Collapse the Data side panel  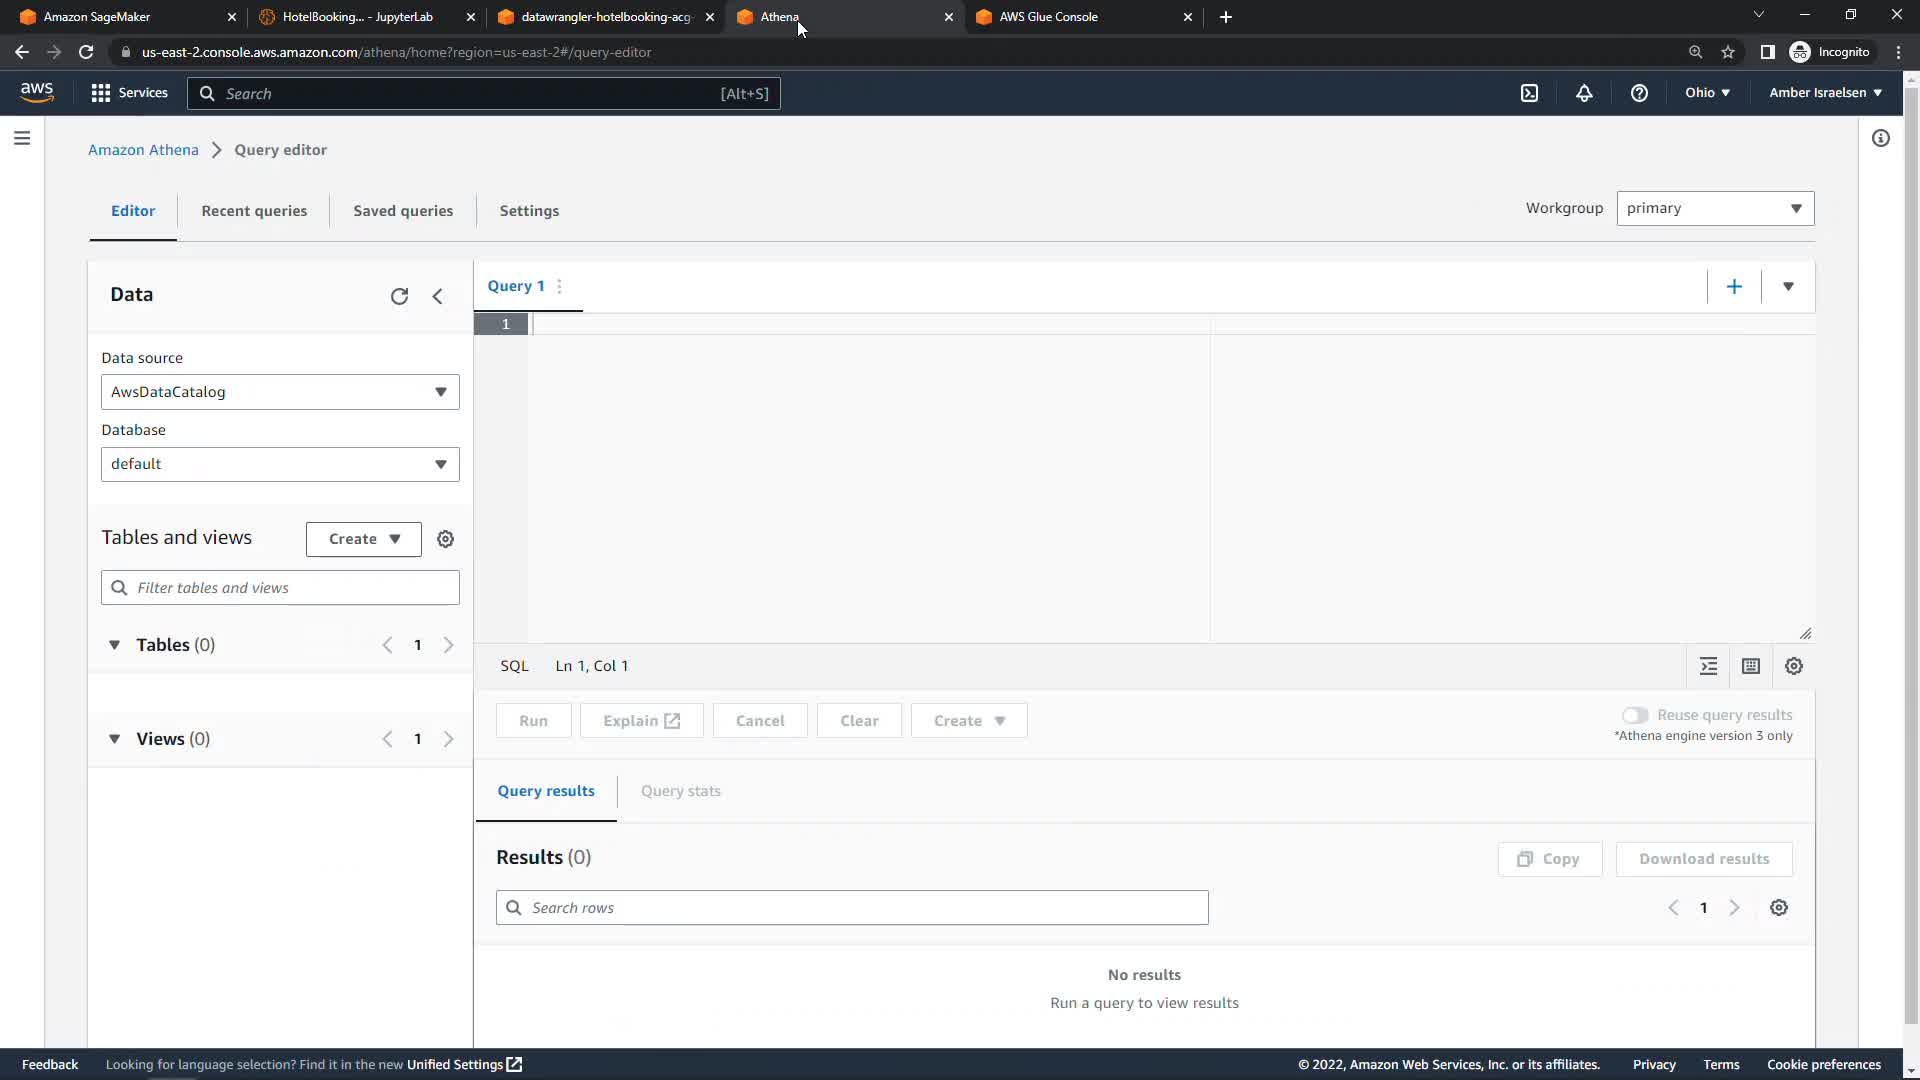(x=437, y=296)
